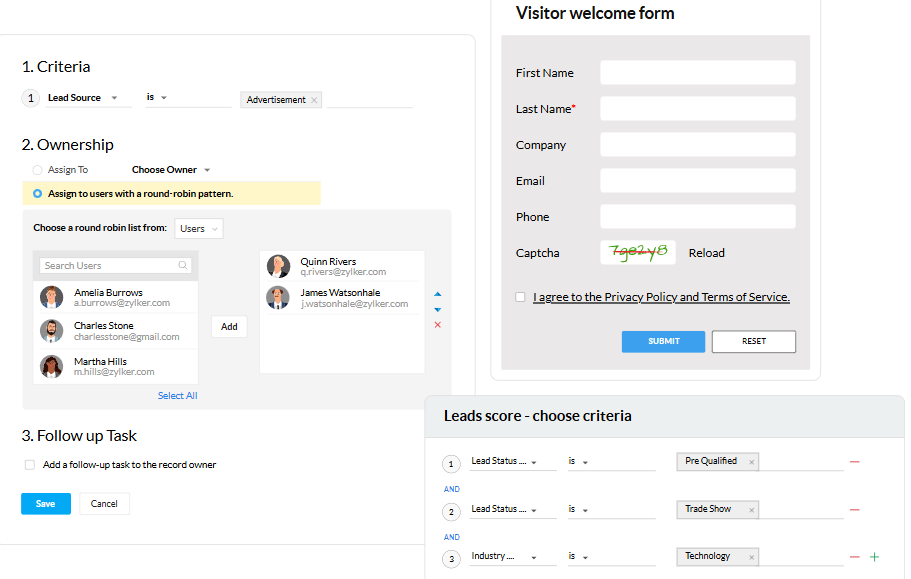Select round-robin pattern radio button
The width and height of the screenshot is (911, 579).
pyautogui.click(x=37, y=193)
